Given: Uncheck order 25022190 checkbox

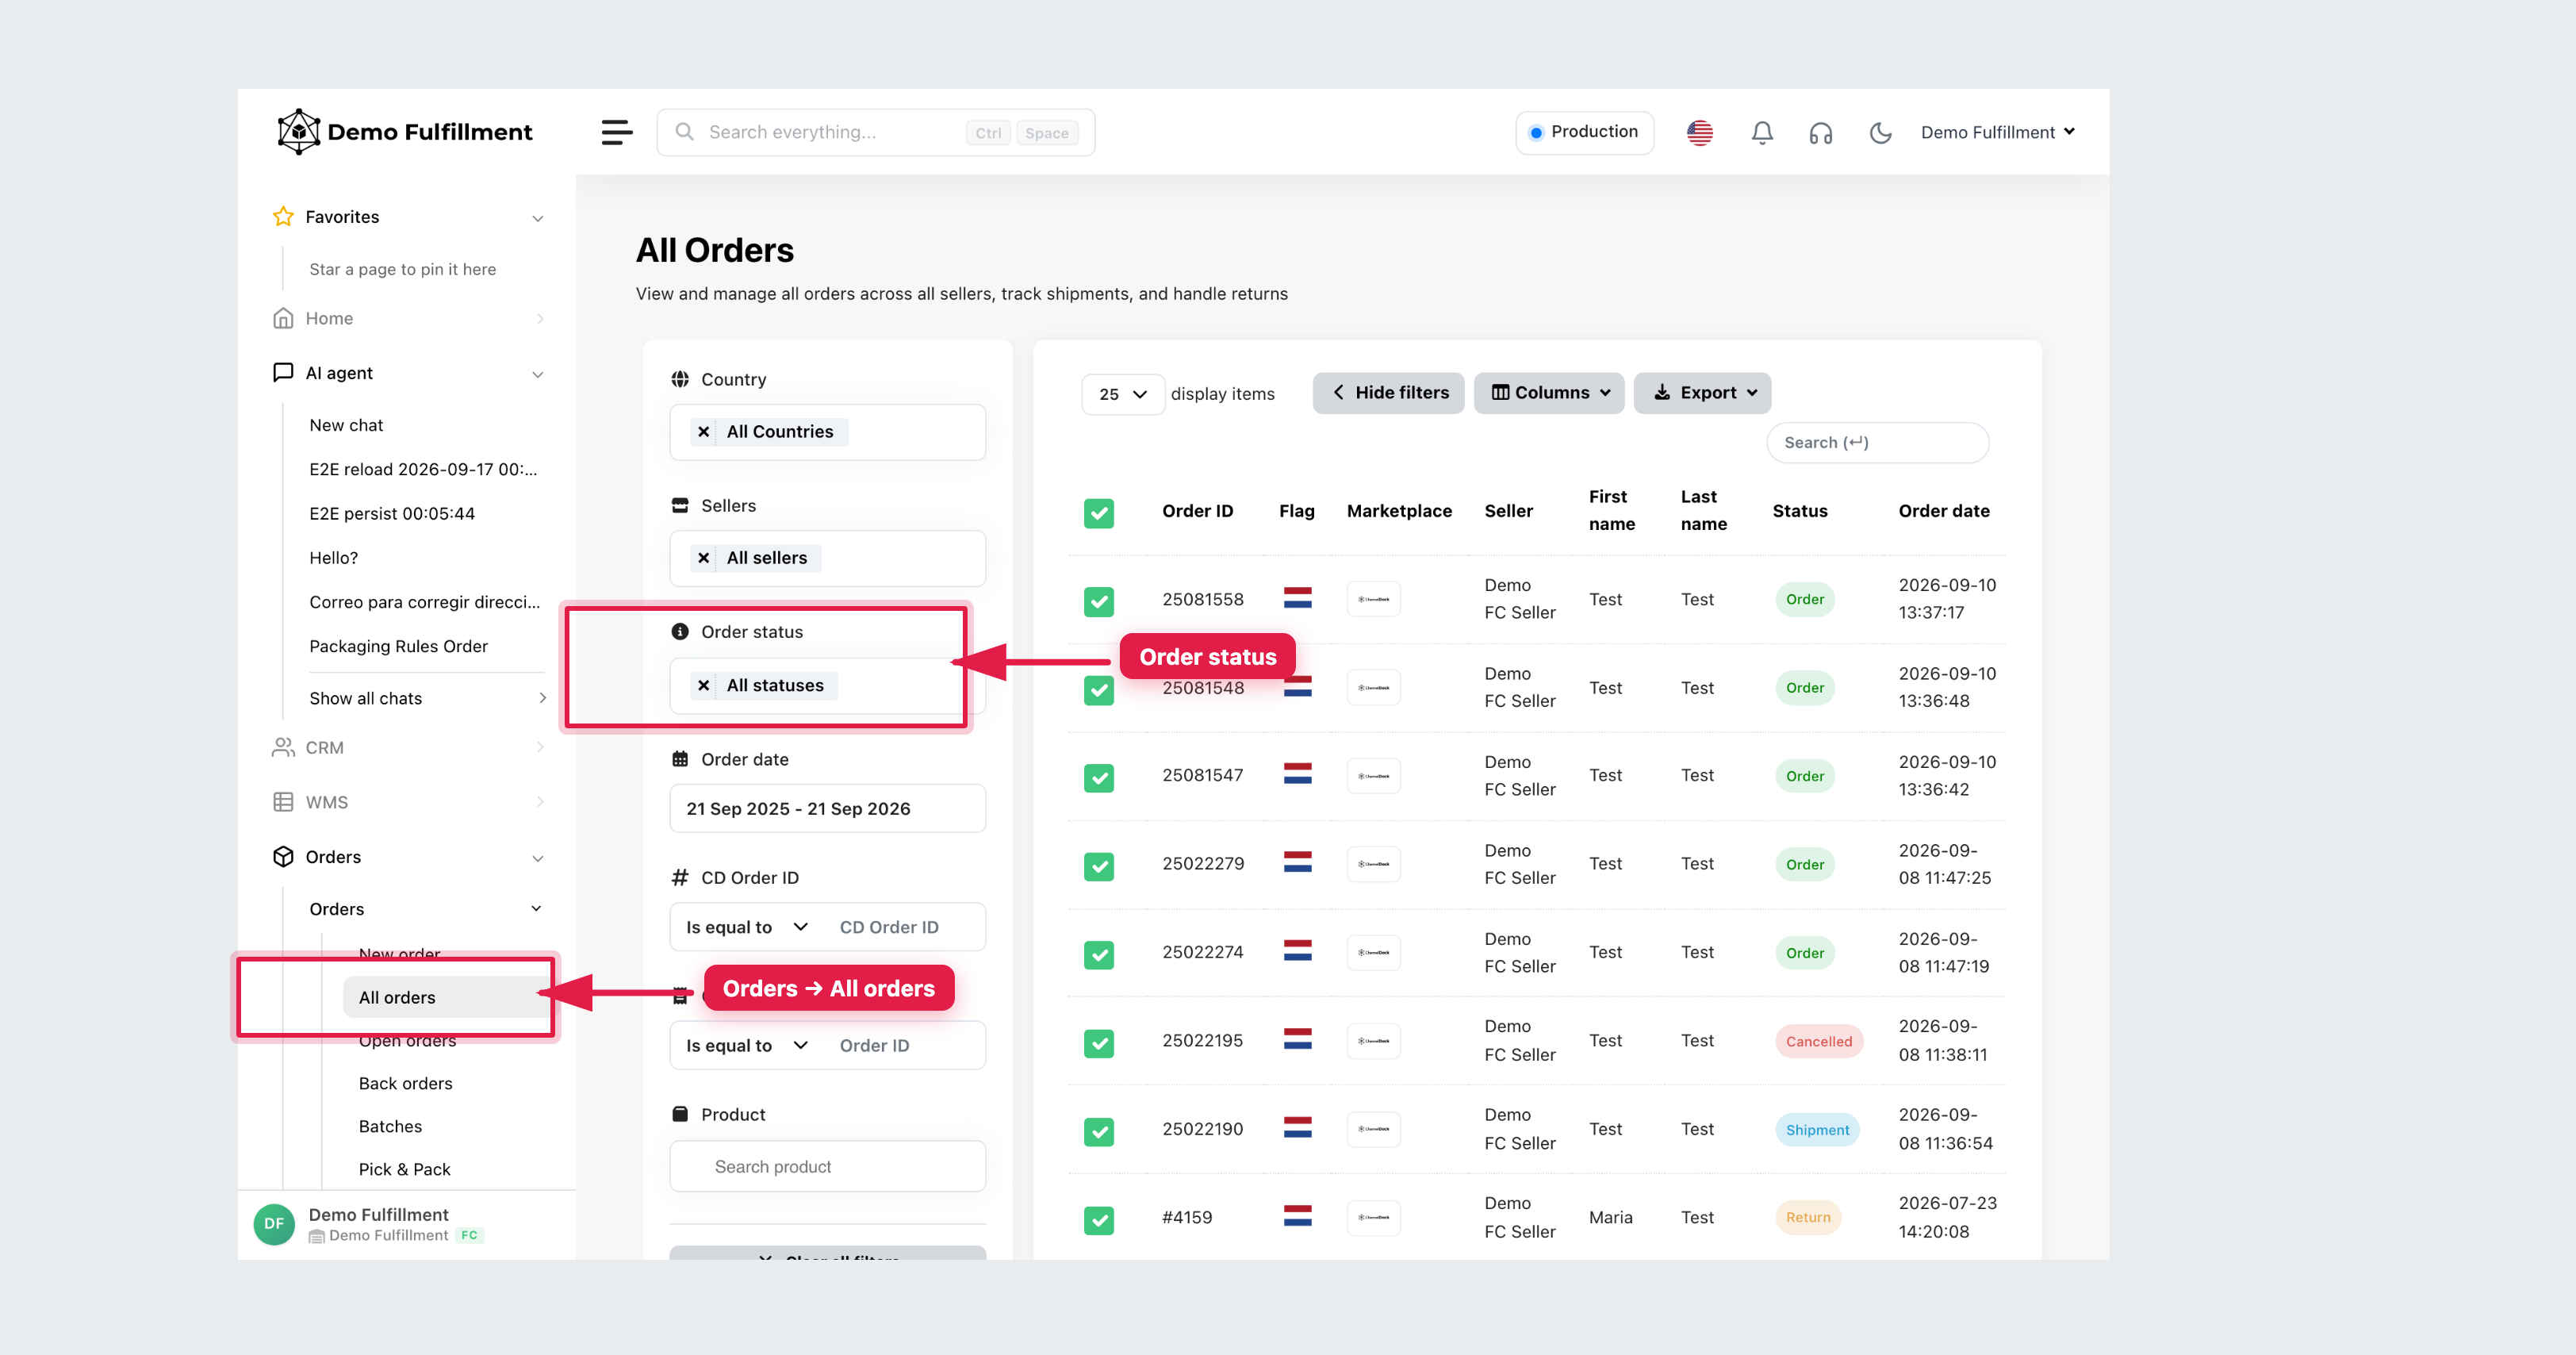Looking at the screenshot, I should [x=1099, y=1132].
